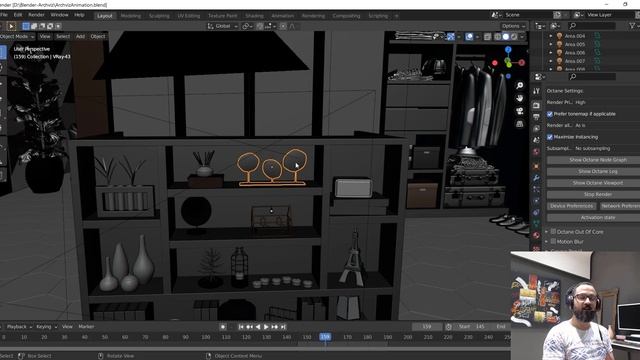
Task: Select the tweak select tool arrow icon
Action: (11, 26)
